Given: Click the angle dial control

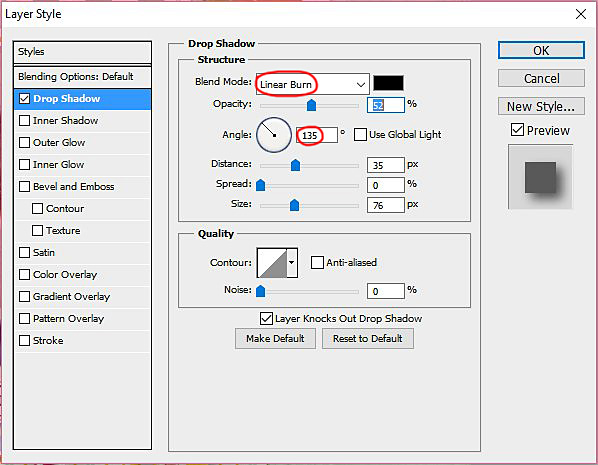Looking at the screenshot, I should pos(274,135).
